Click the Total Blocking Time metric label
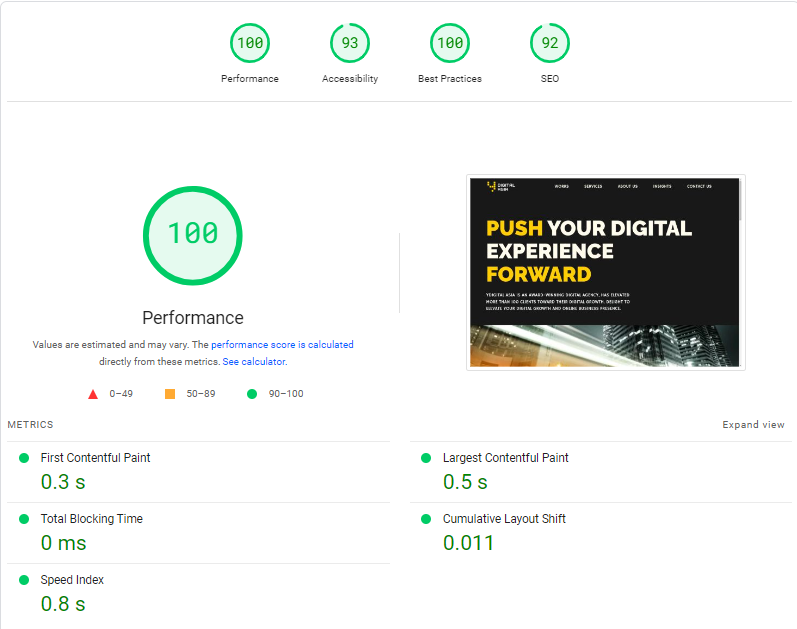This screenshot has height=629, width=797. 91,519
